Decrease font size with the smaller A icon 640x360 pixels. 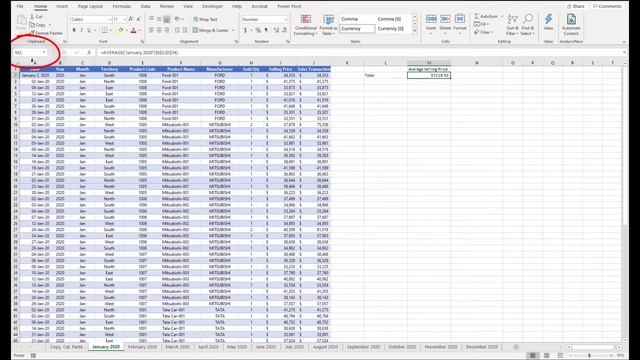click(x=138, y=19)
